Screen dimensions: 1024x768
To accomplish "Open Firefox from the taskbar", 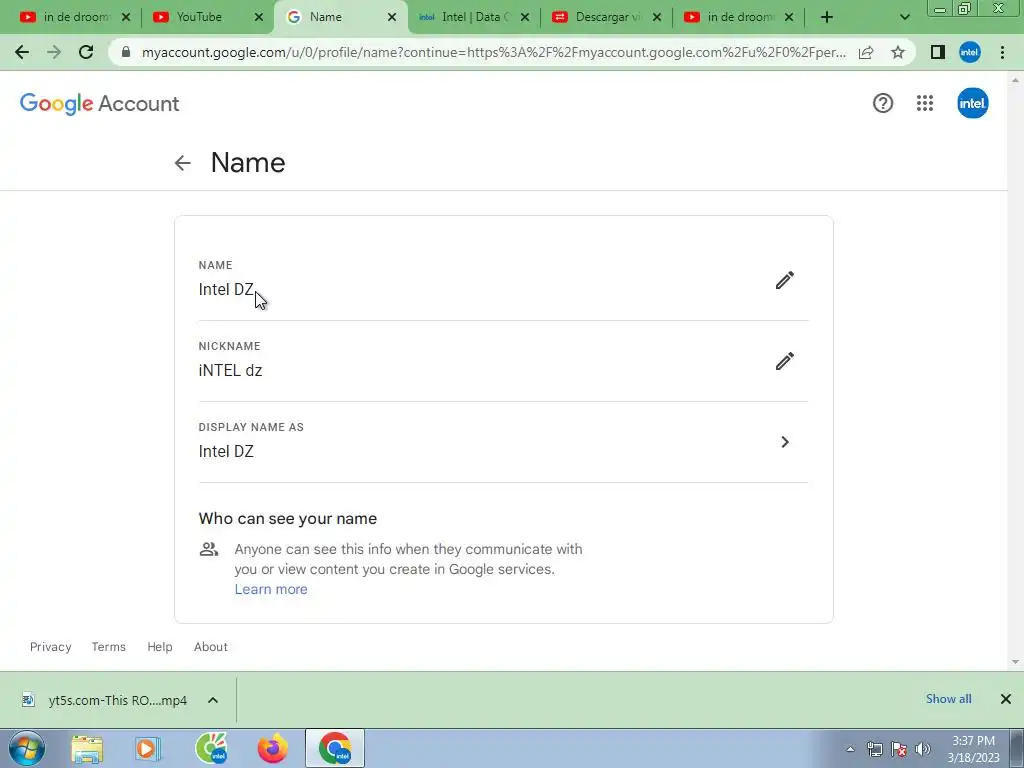I will pyautogui.click(x=272, y=748).
